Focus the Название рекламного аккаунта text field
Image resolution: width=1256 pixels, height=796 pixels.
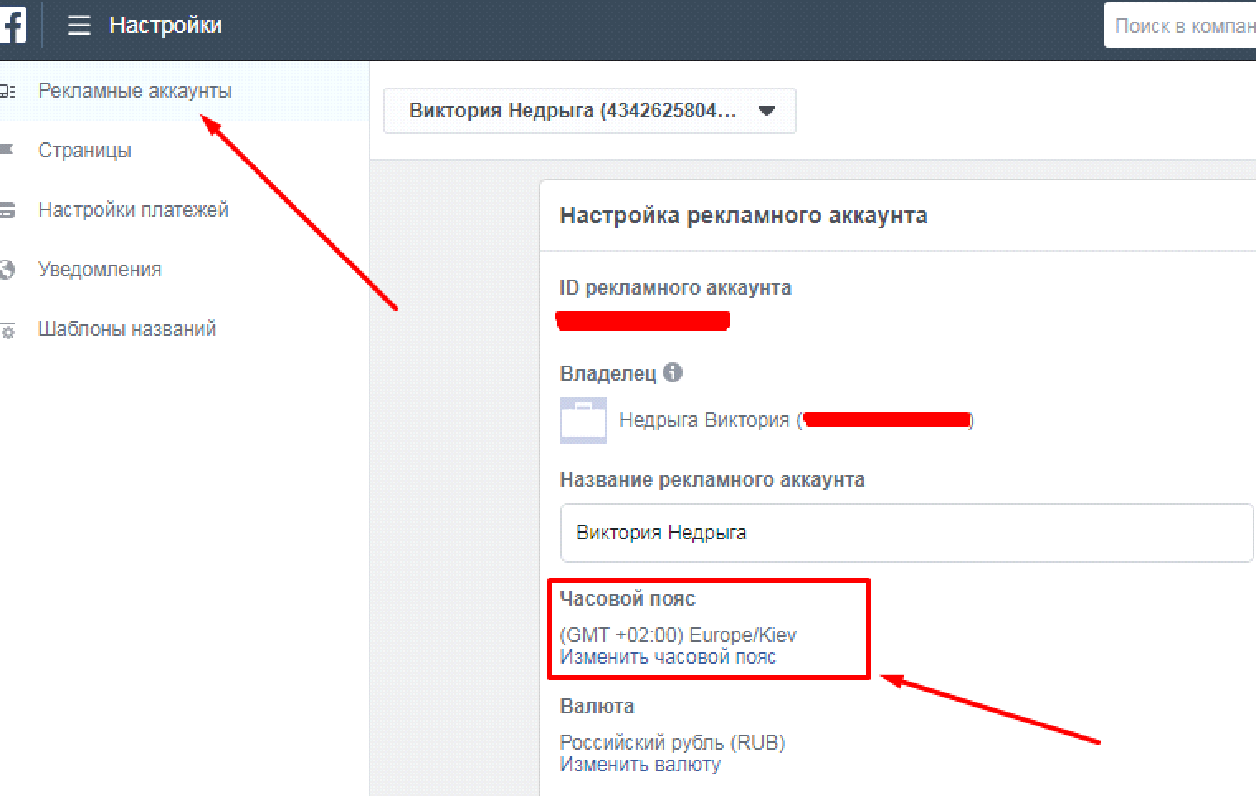(905, 533)
